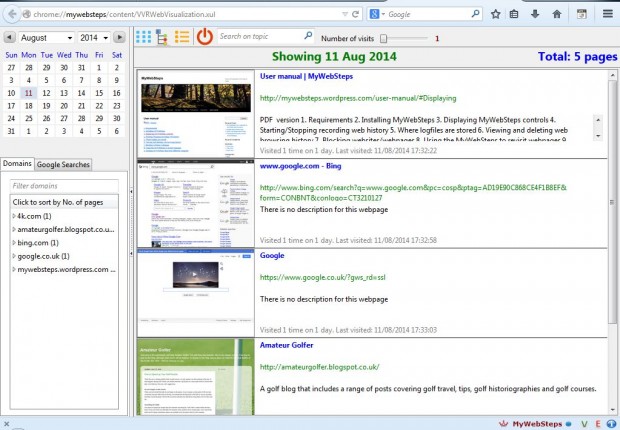The image size is (620, 430).
Task: Go to the next month in calendar
Action: coord(119,38)
